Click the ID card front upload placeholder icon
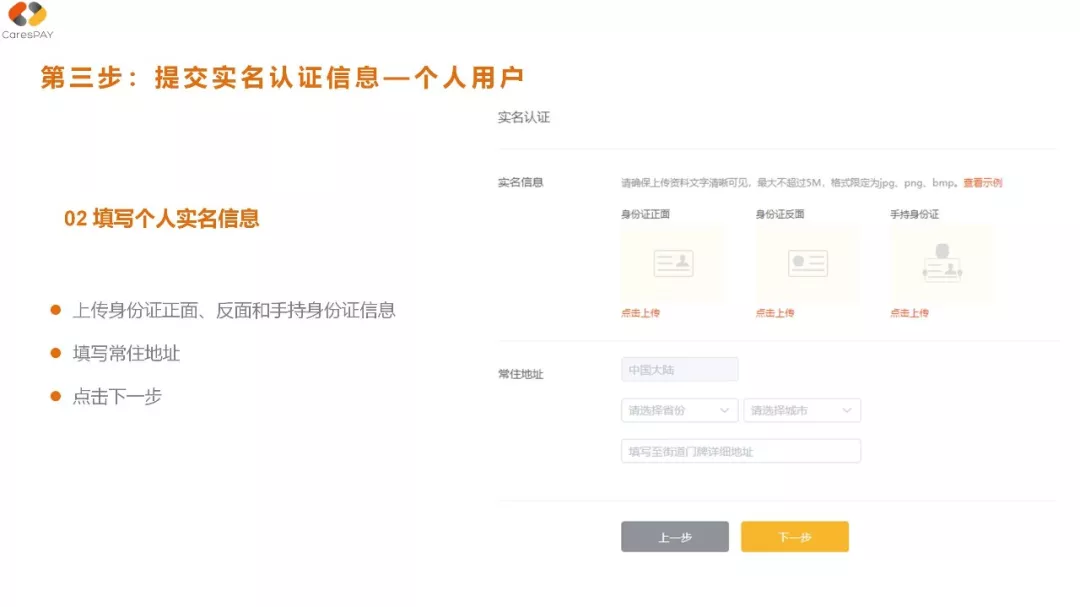Screen dimensions: 1080x607 tap(672, 262)
